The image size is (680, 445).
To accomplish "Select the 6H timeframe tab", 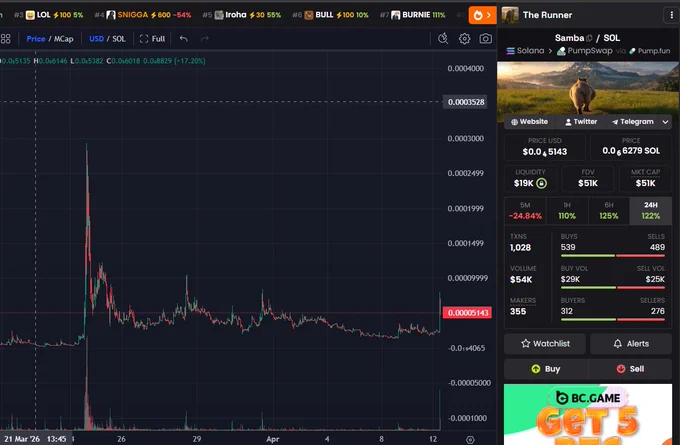I will [608, 211].
